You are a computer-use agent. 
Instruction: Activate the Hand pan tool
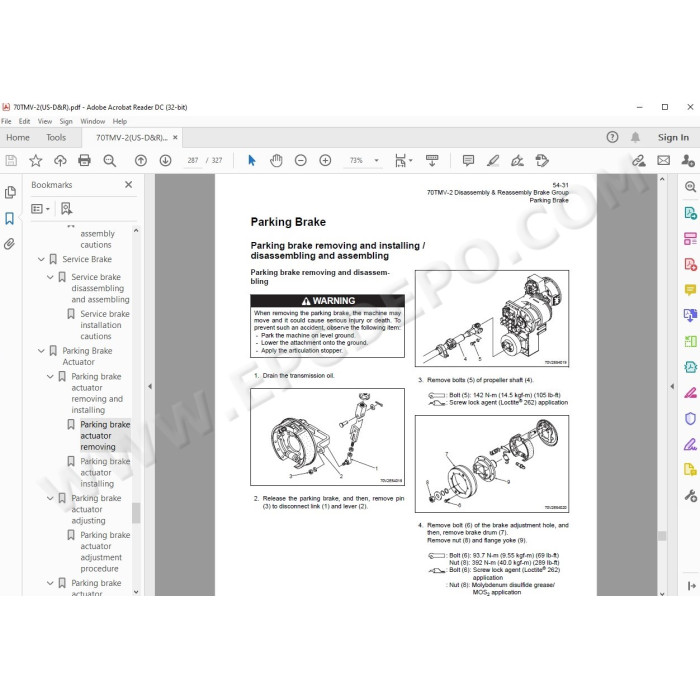(276, 160)
